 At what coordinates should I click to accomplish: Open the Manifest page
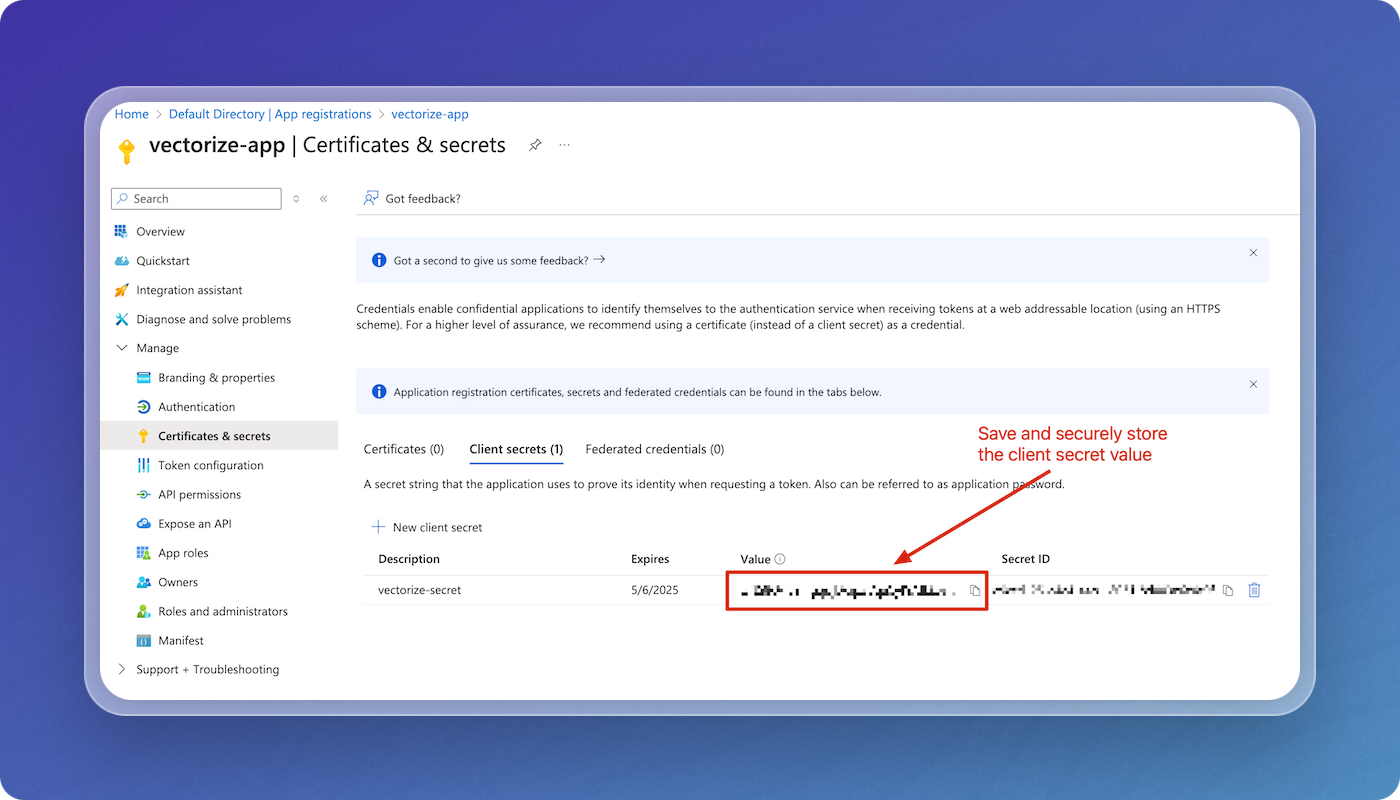[180, 640]
